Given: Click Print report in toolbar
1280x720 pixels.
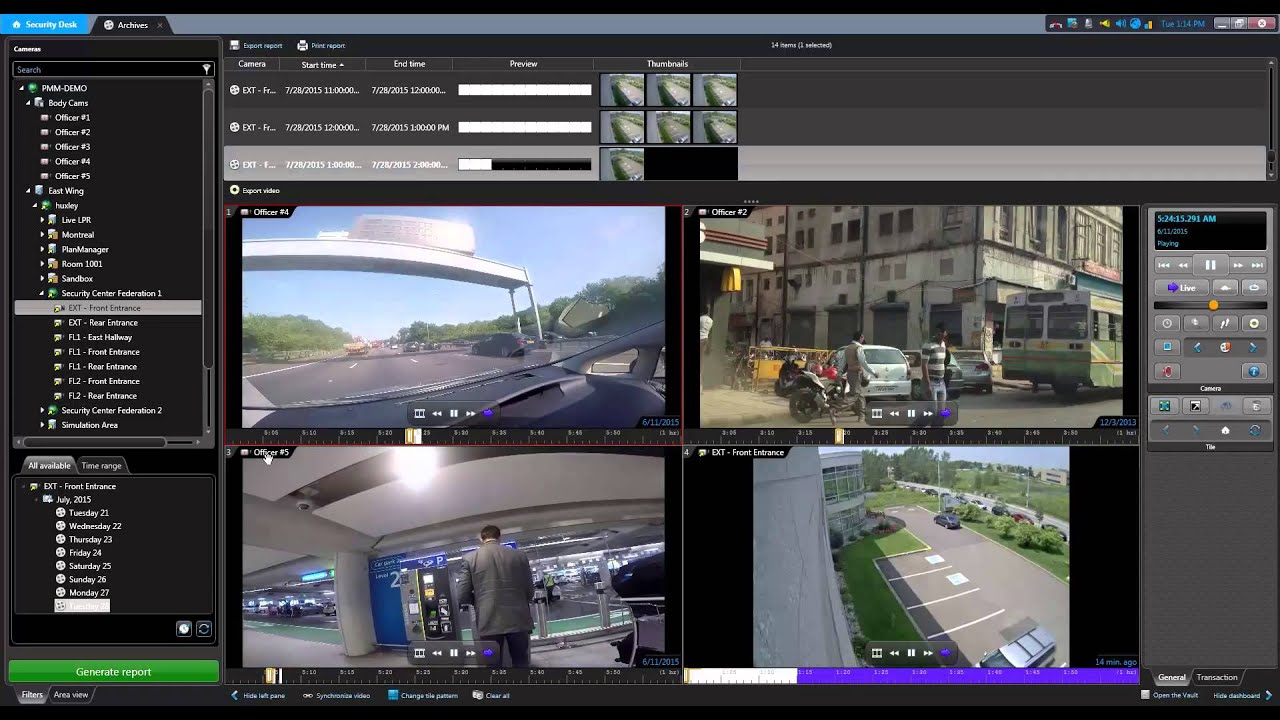Looking at the screenshot, I should (x=321, y=45).
